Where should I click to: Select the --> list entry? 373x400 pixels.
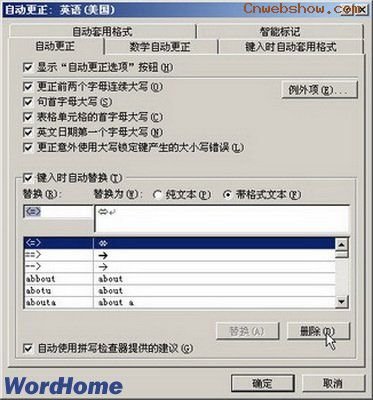180,267
